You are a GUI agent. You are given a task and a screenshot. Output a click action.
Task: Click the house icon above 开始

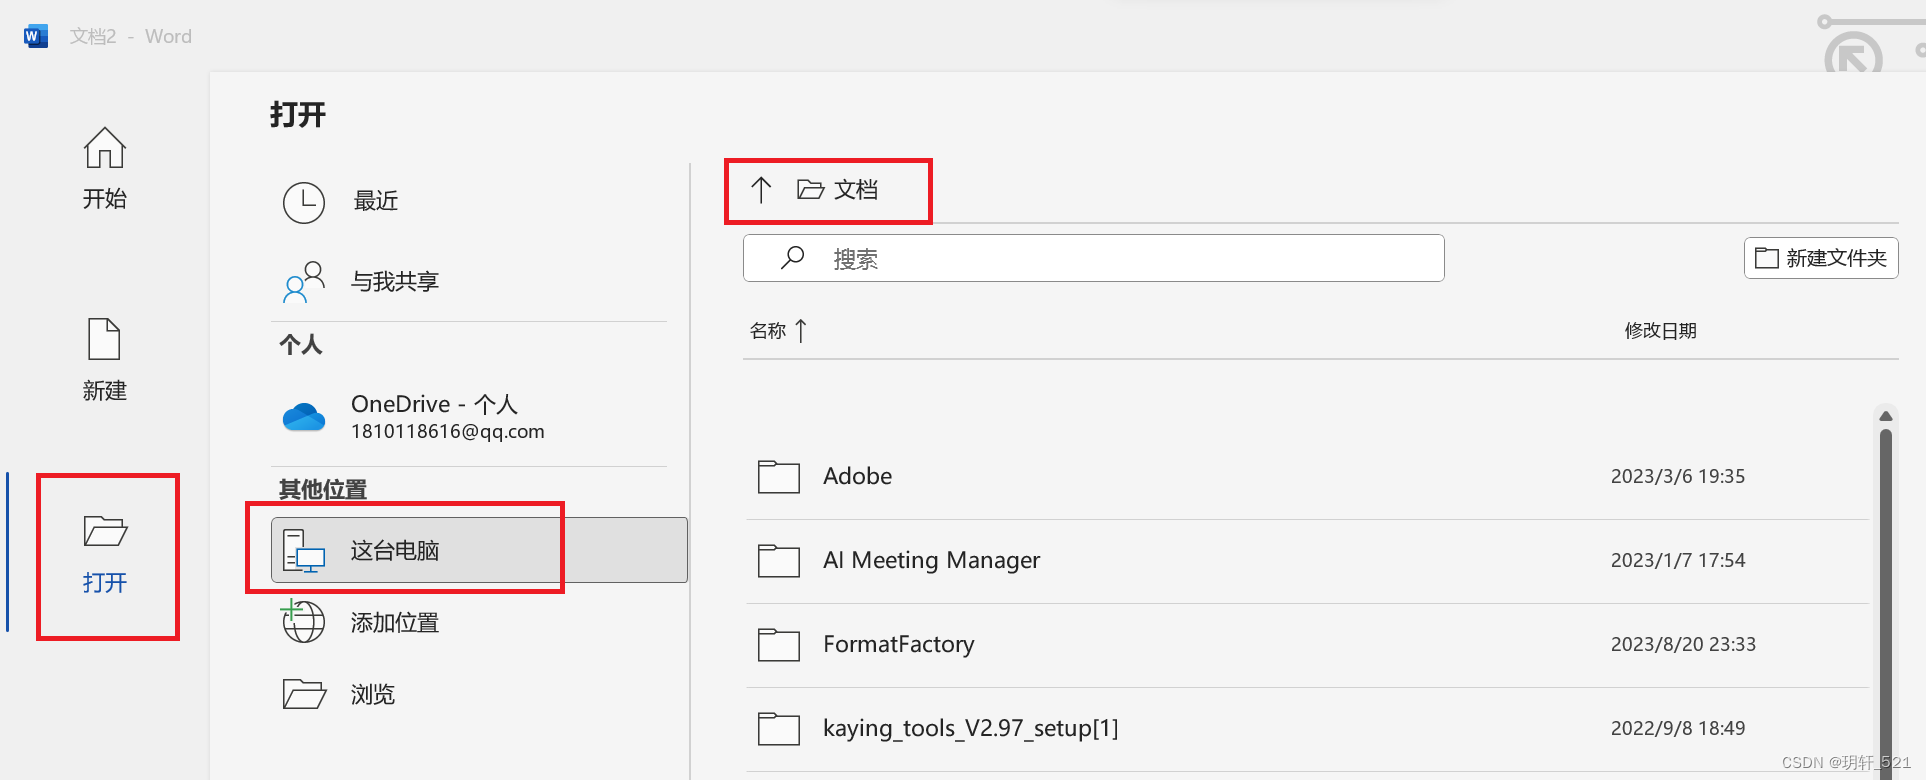105,148
